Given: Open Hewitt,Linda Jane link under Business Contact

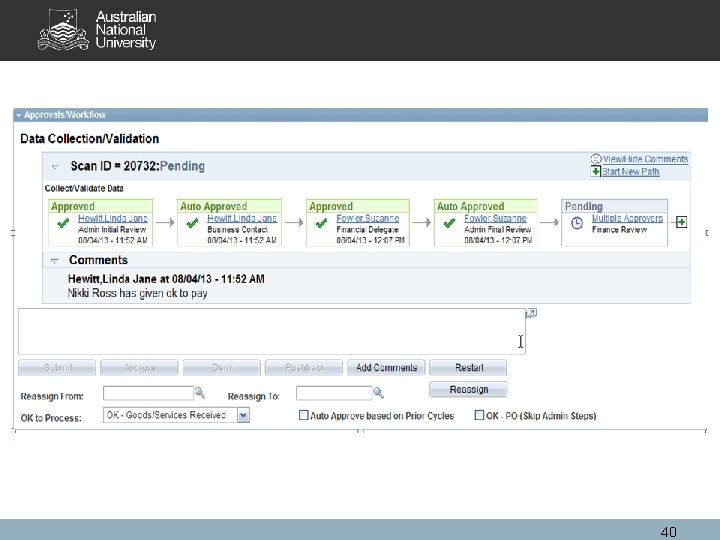Looking at the screenshot, I should (x=242, y=219).
